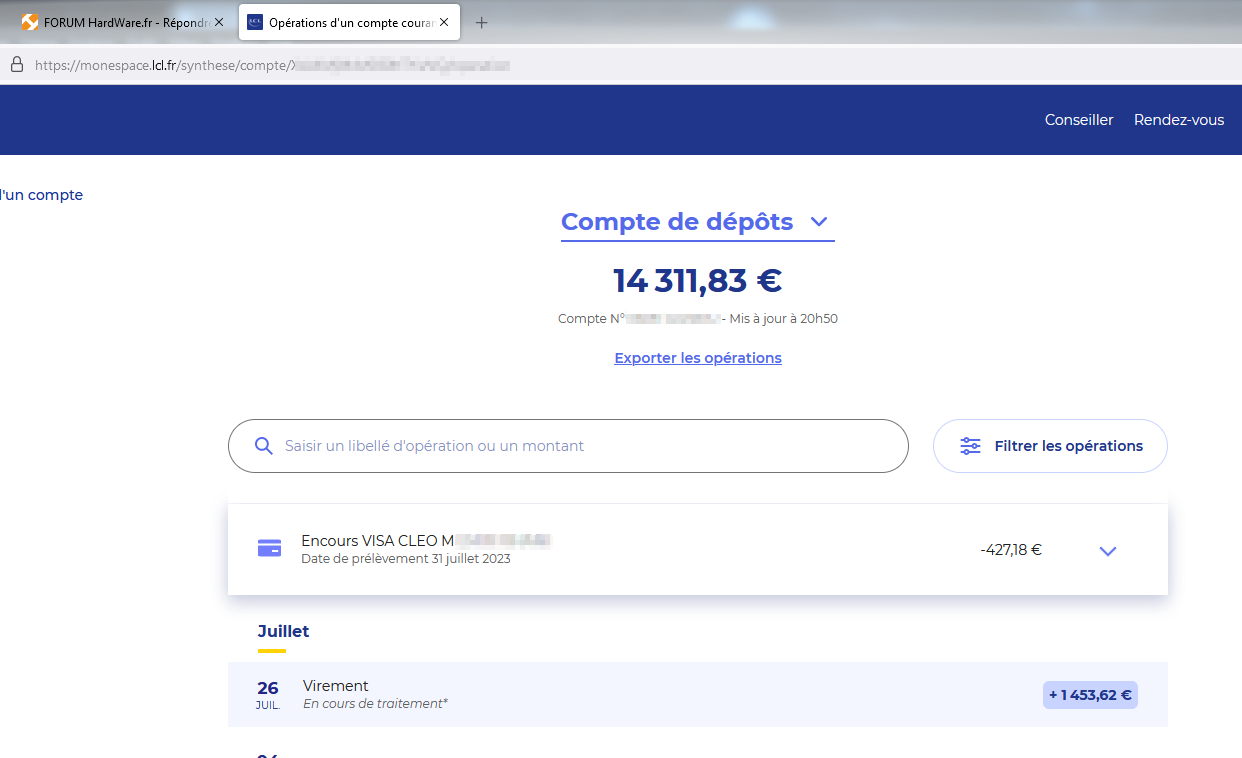Click the filter sliders icon
The image size is (1242, 758).
(970, 446)
